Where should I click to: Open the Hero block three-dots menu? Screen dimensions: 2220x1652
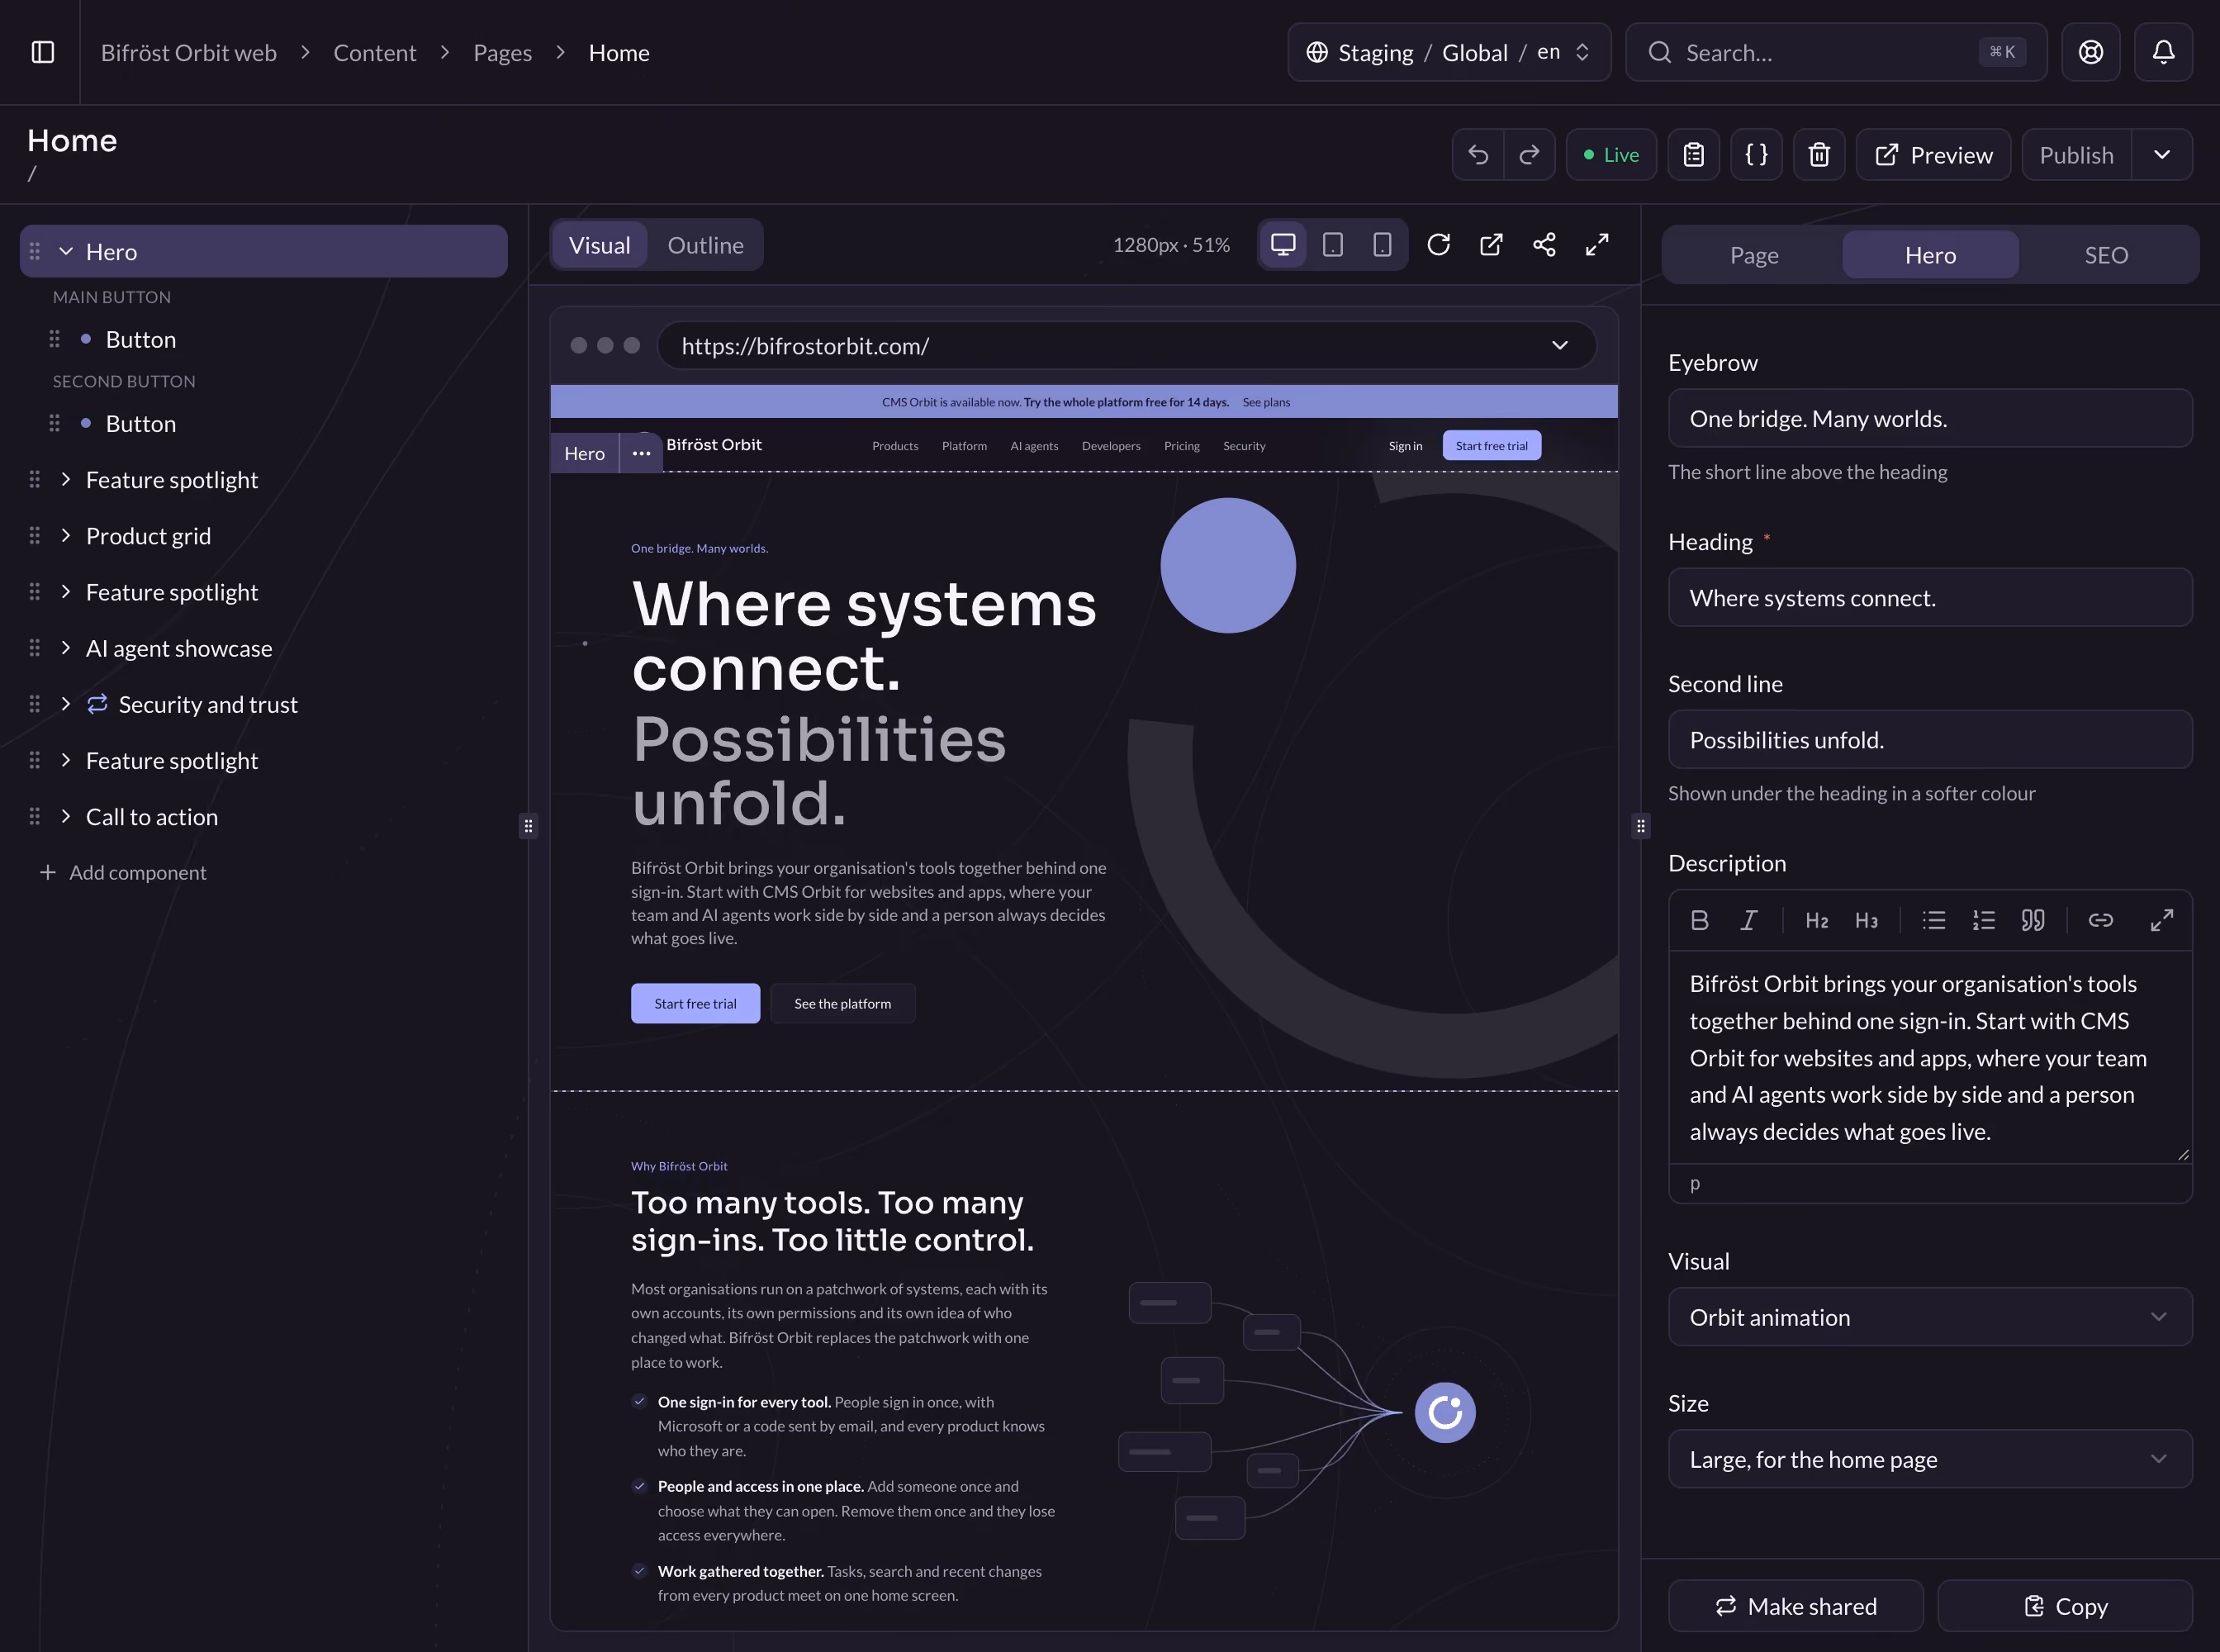point(641,453)
